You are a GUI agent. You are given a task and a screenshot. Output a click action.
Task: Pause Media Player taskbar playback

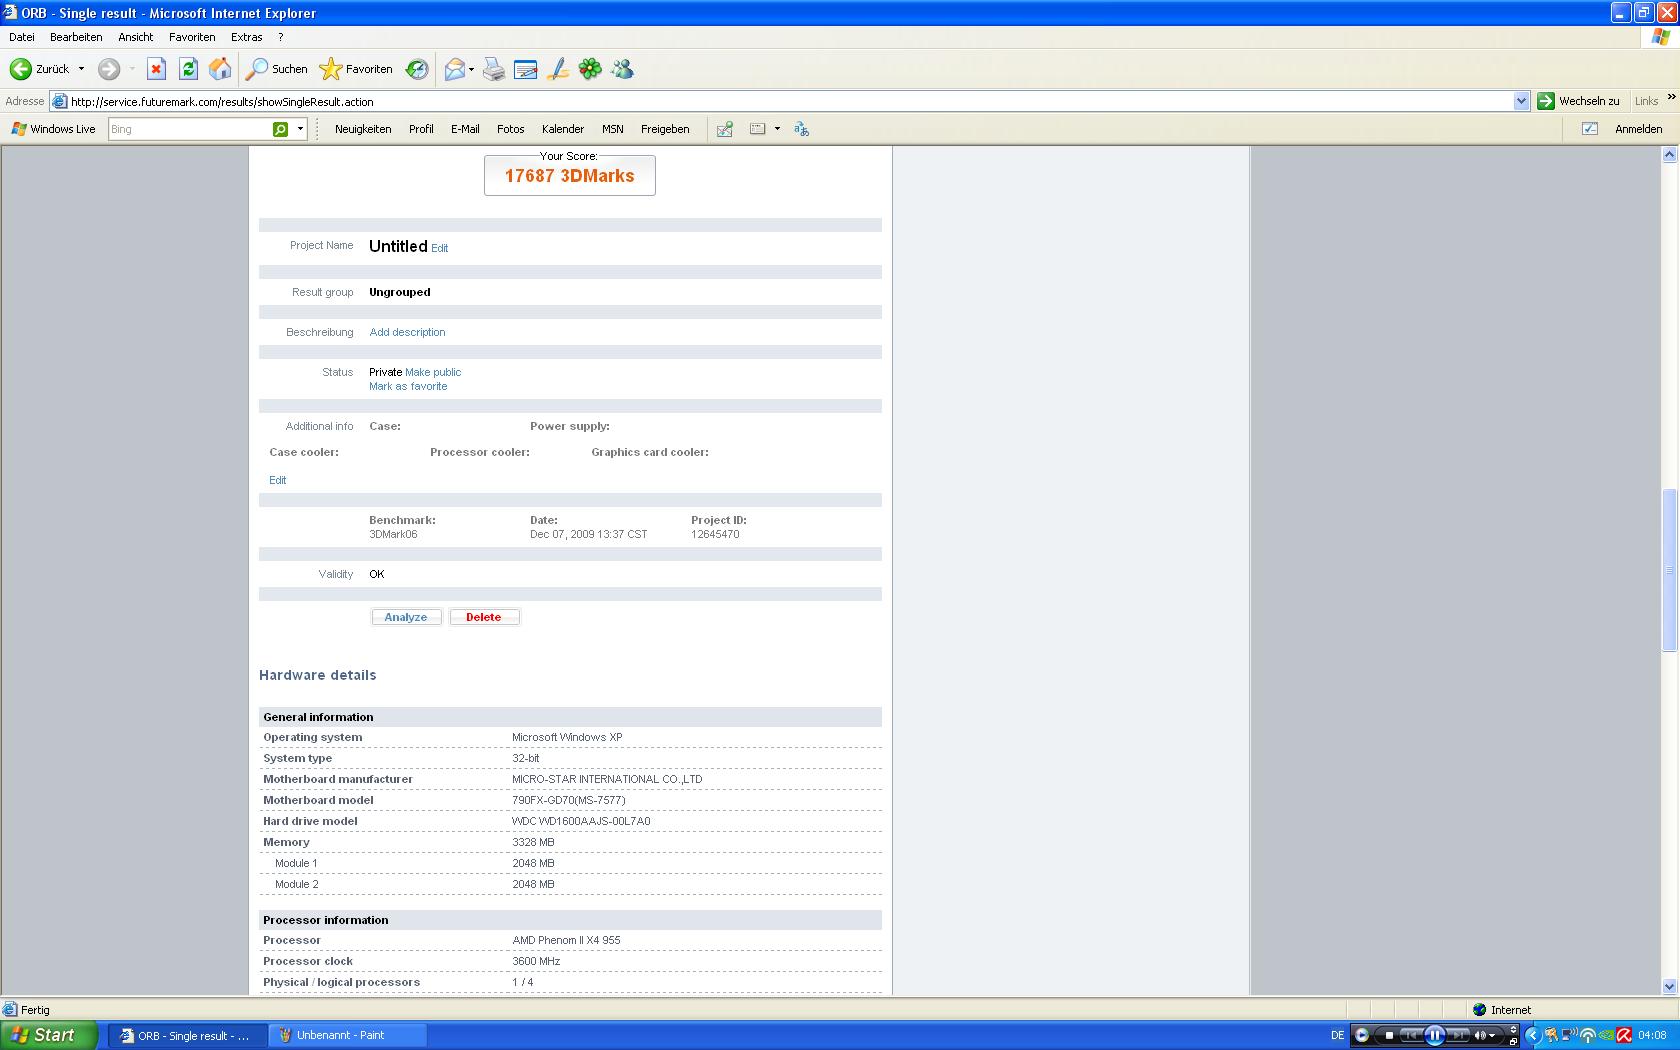(1434, 1035)
